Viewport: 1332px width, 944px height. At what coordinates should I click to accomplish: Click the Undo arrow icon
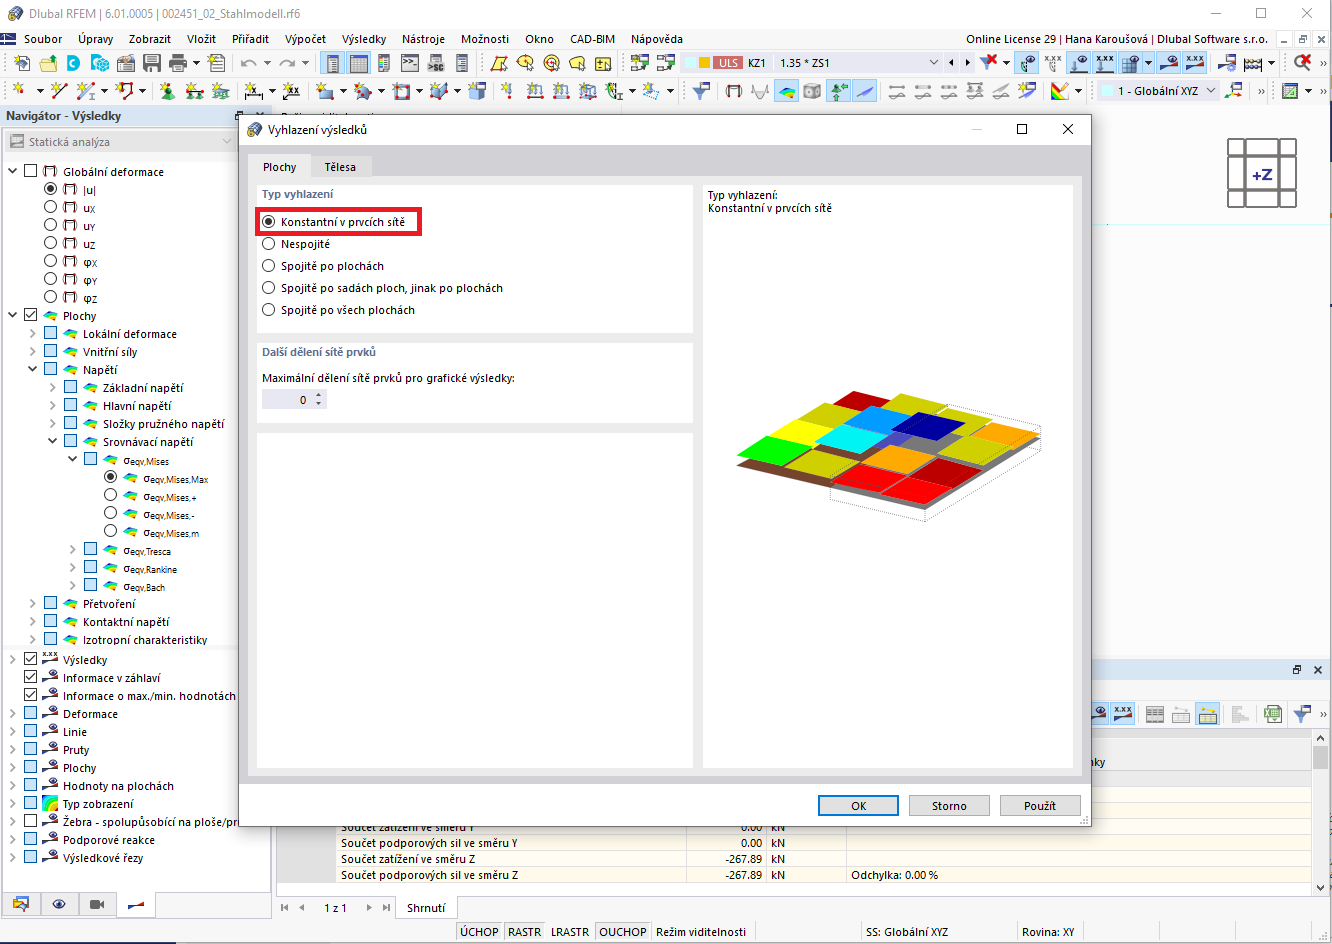point(248,62)
